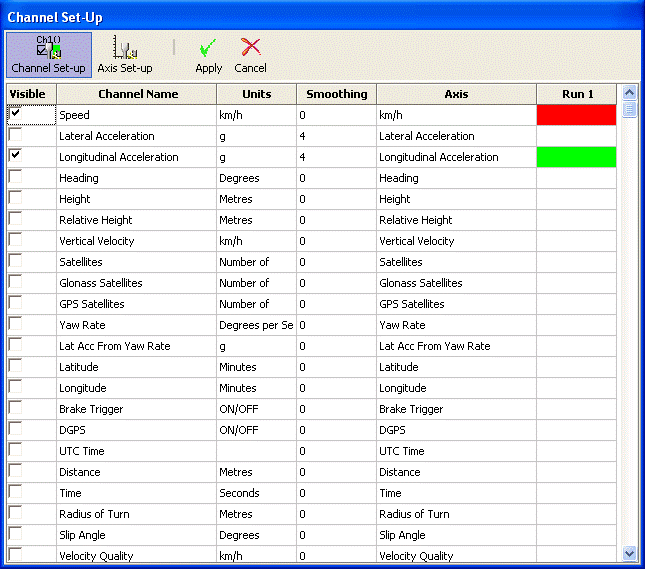Uncheck the Speed visible checkbox

tap(16, 113)
